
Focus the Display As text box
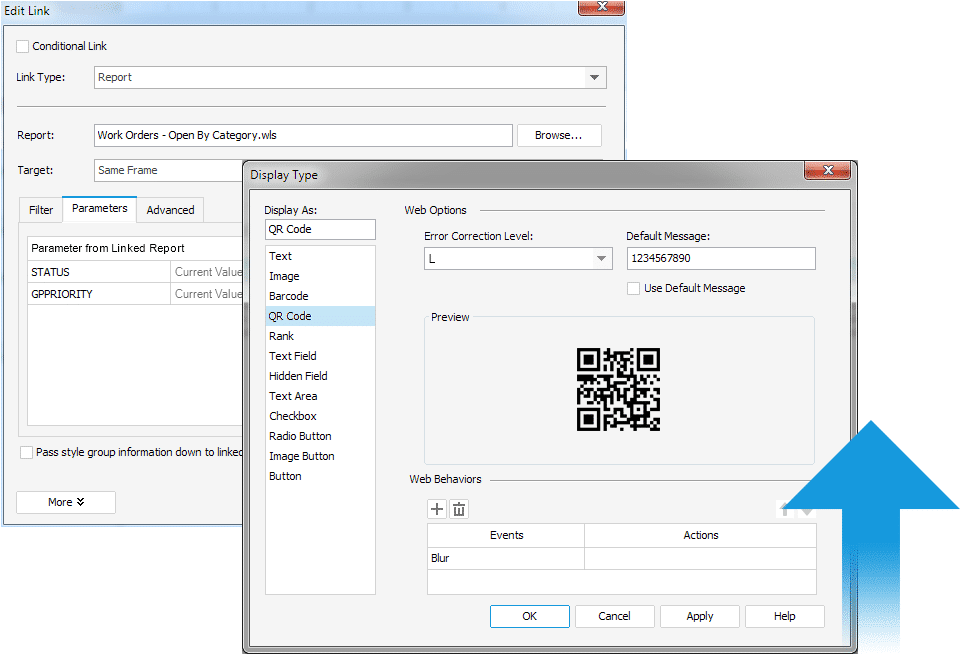(320, 230)
